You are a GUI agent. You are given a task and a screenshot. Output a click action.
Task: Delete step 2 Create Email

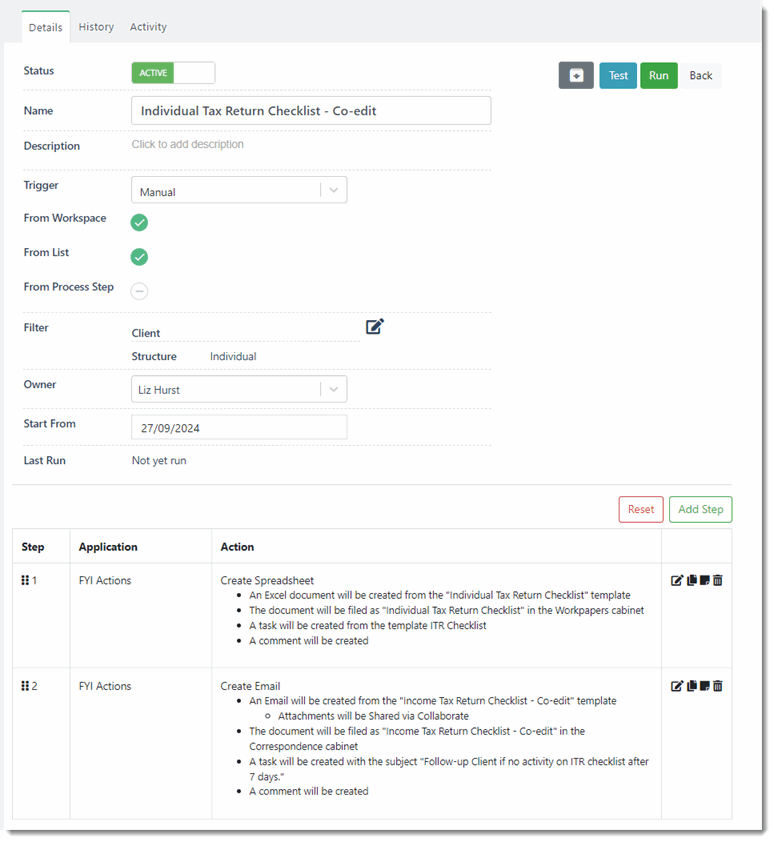coord(718,686)
